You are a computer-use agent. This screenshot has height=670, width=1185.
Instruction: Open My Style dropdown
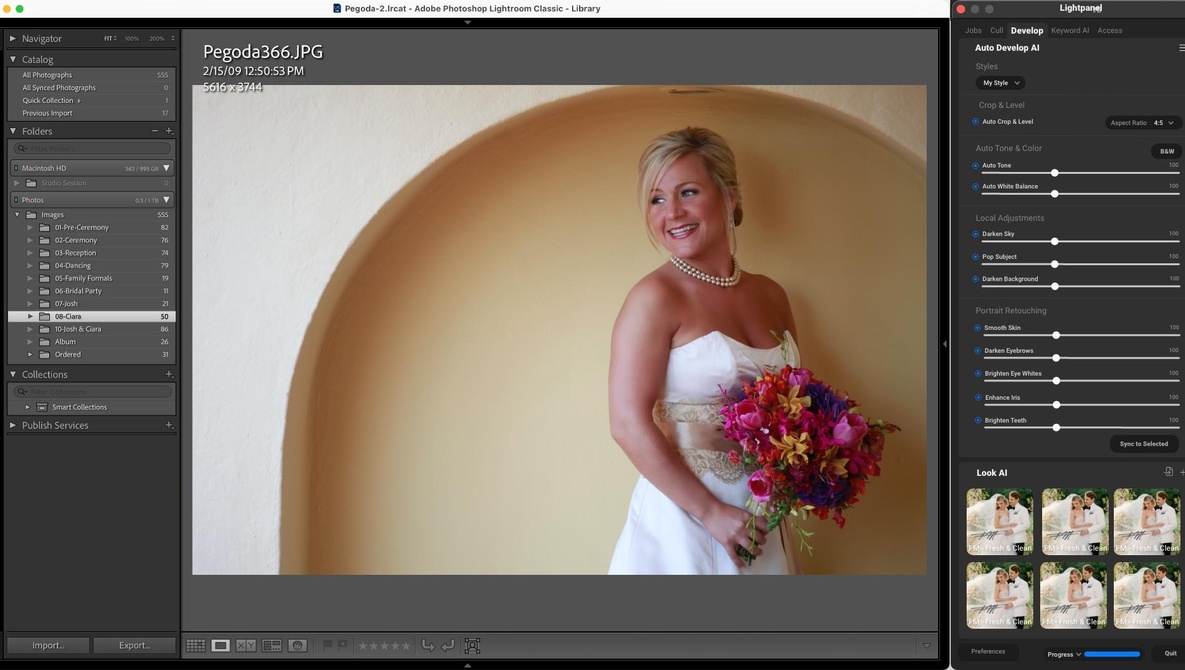tap(1001, 83)
